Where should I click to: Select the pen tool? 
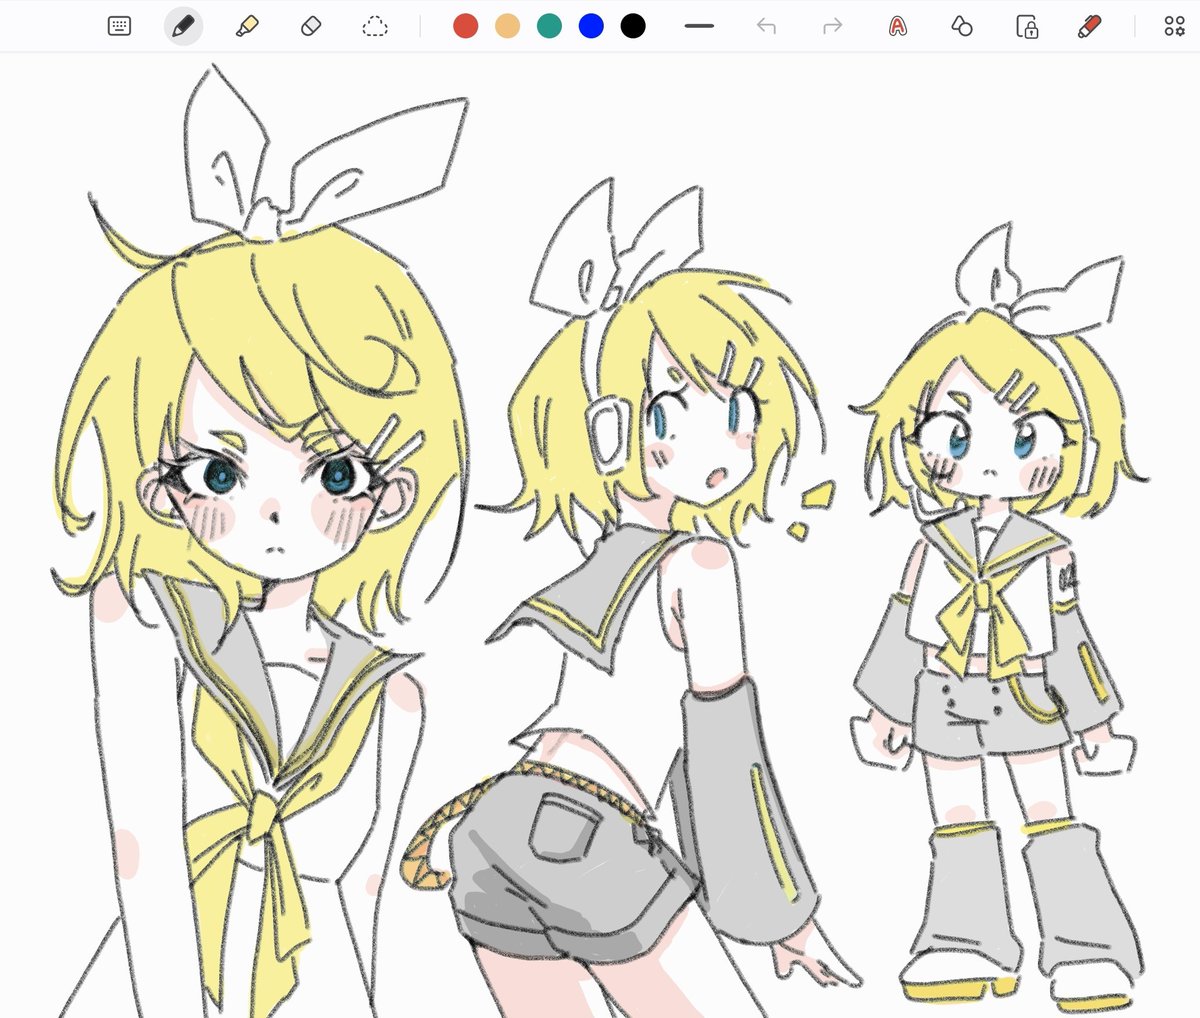[183, 26]
